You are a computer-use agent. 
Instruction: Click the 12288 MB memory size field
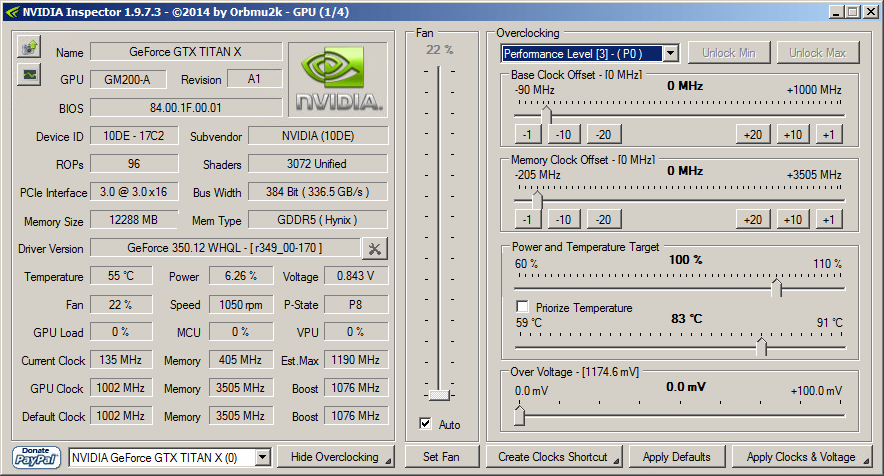[x=134, y=219]
